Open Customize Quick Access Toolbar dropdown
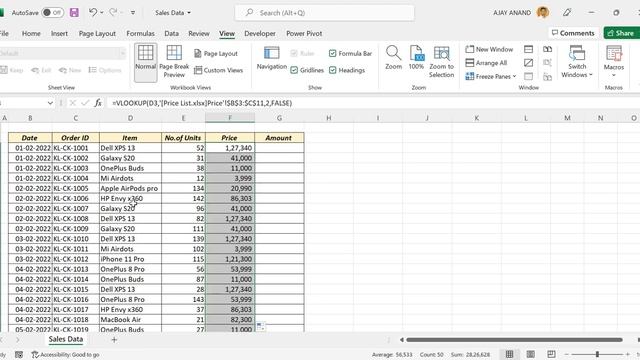This screenshot has height=360, width=640. (x=133, y=13)
